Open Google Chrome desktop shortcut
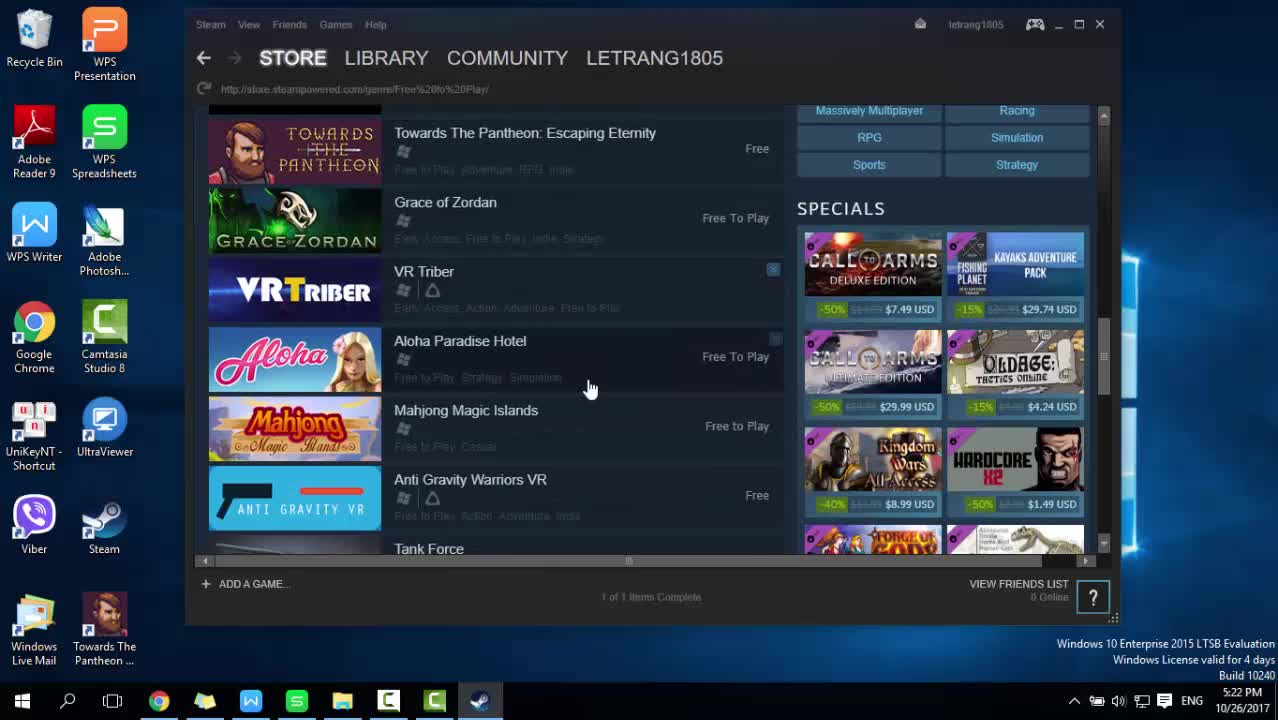This screenshot has height=720, width=1278. (34, 338)
